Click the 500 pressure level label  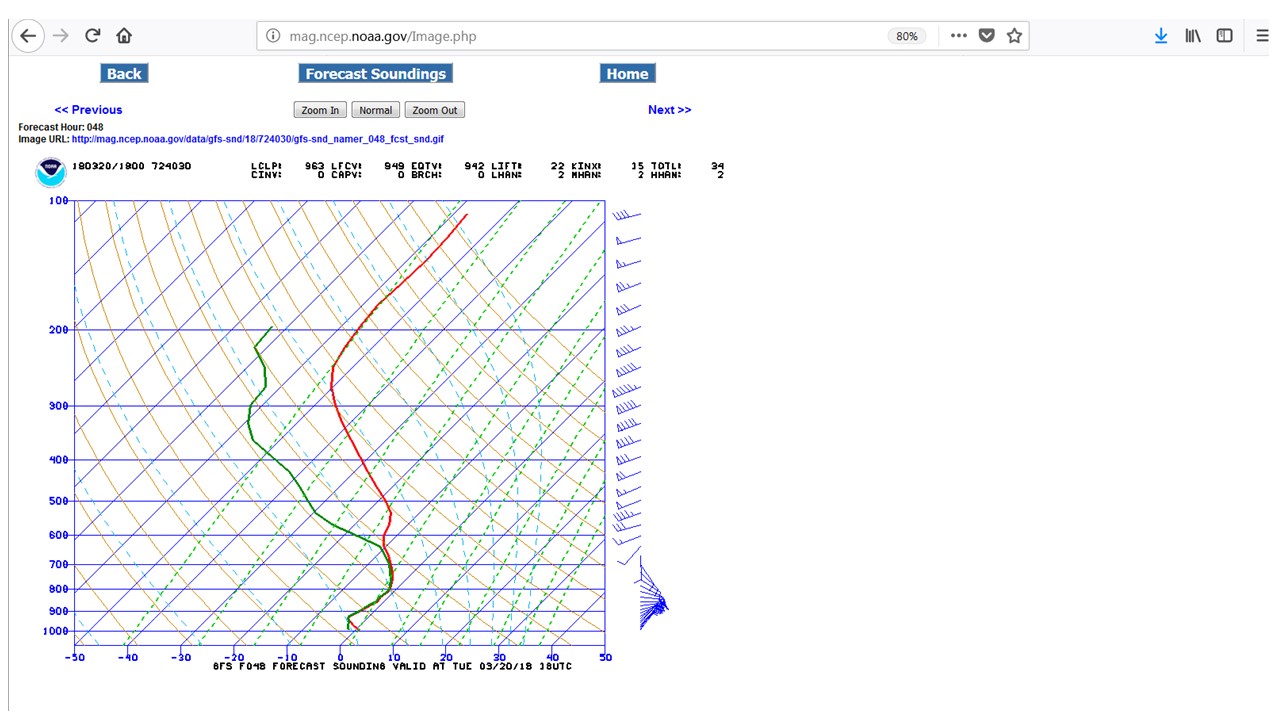59,501
